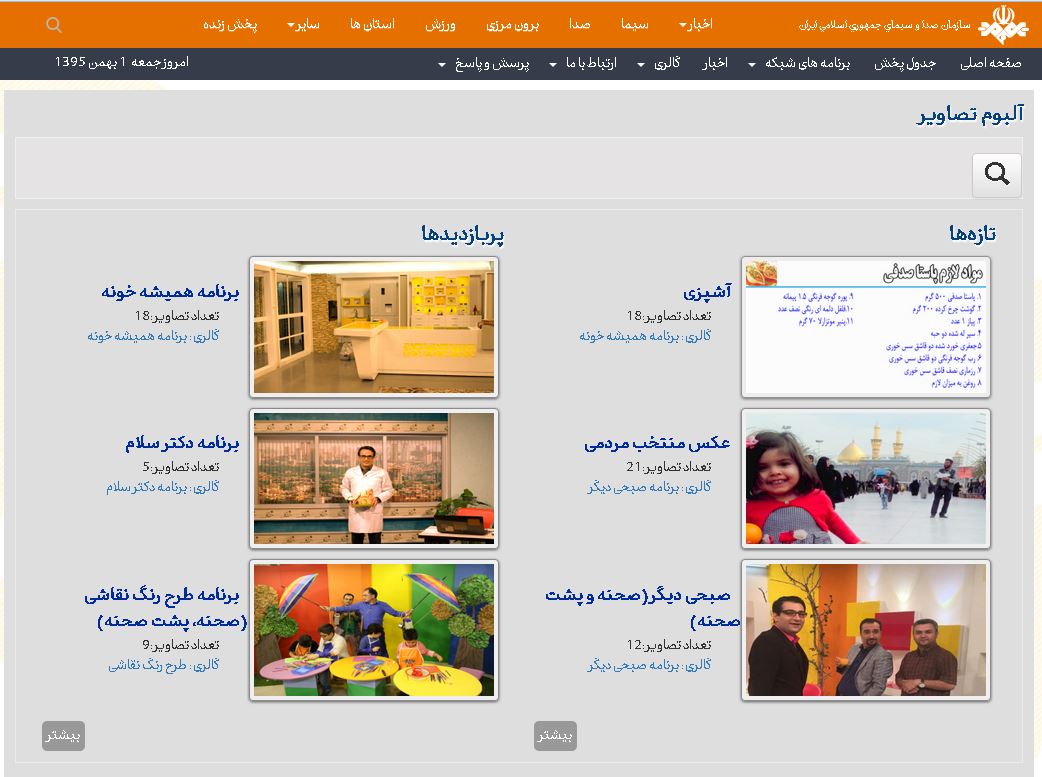Open the برنامه دکتر سلام thumbnail
The image size is (1042, 777).
[374, 479]
